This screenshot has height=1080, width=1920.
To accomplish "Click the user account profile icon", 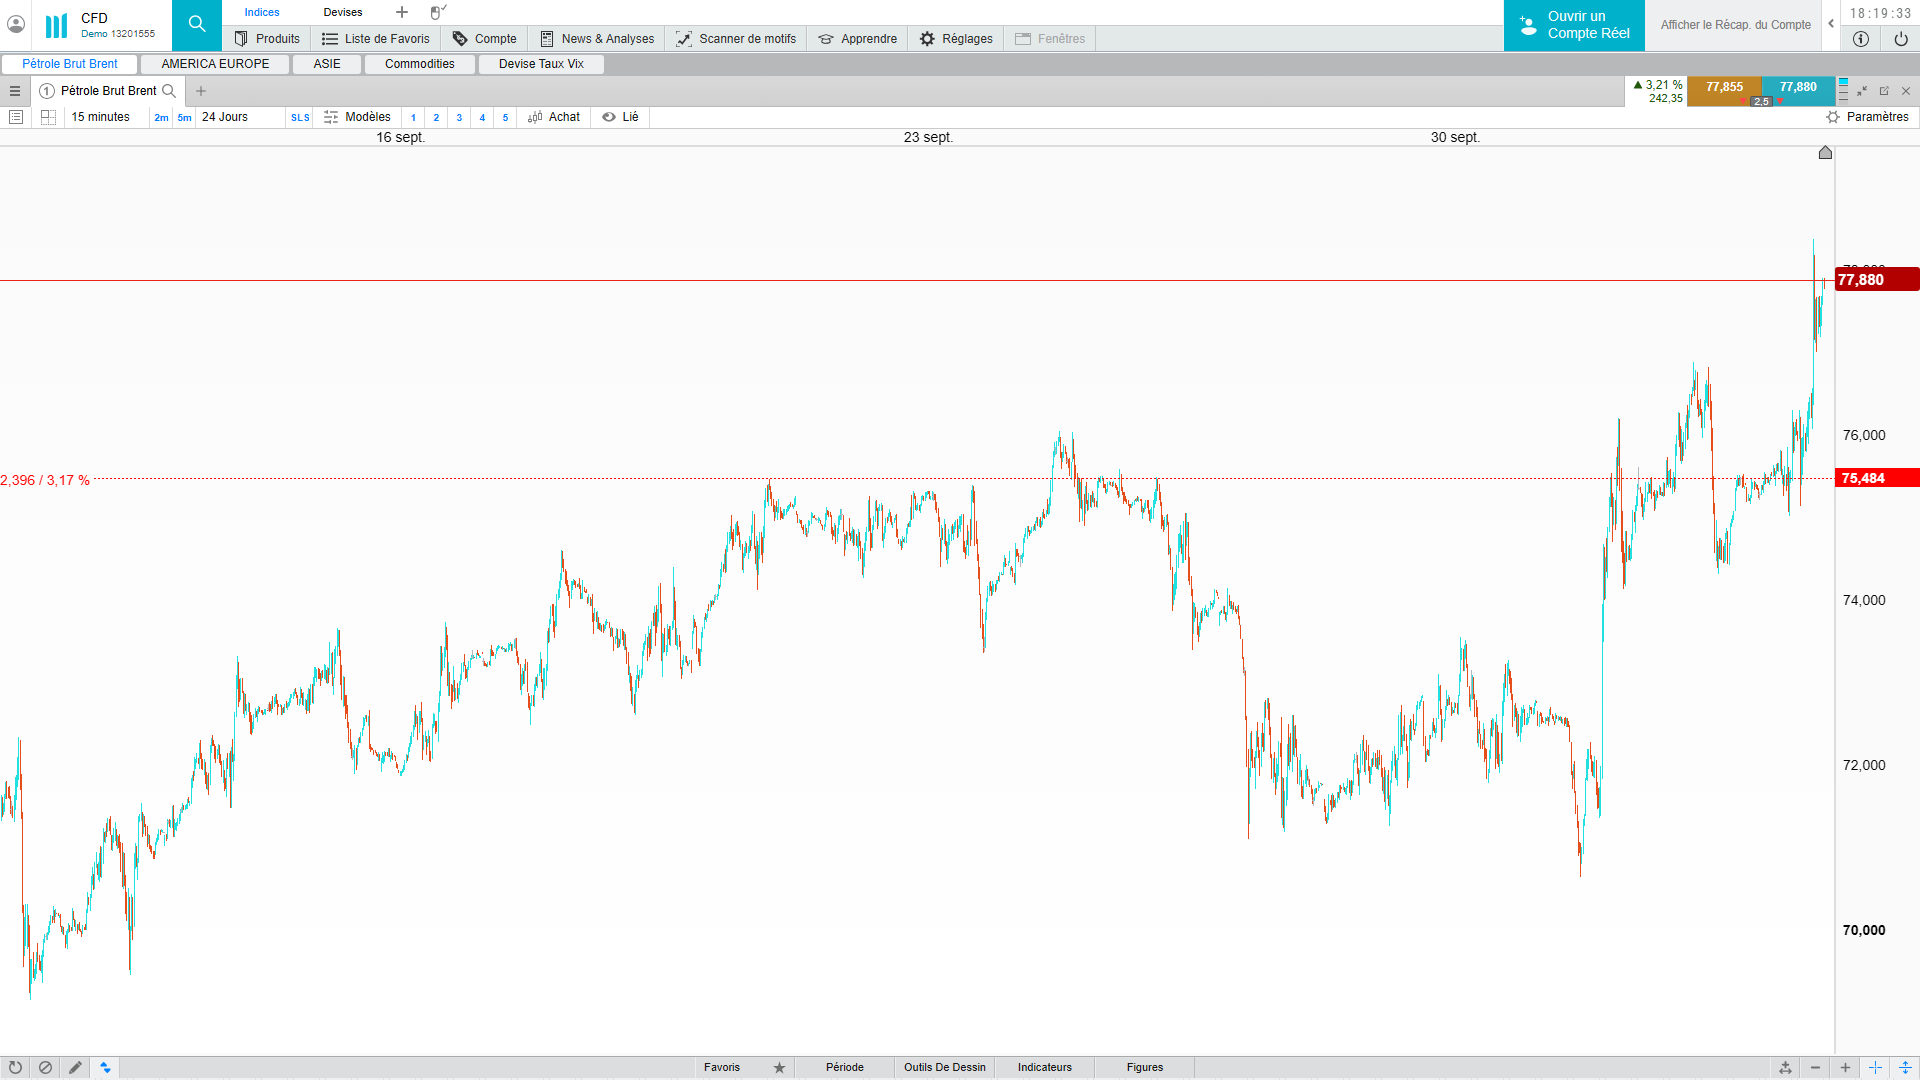I will point(16,24).
